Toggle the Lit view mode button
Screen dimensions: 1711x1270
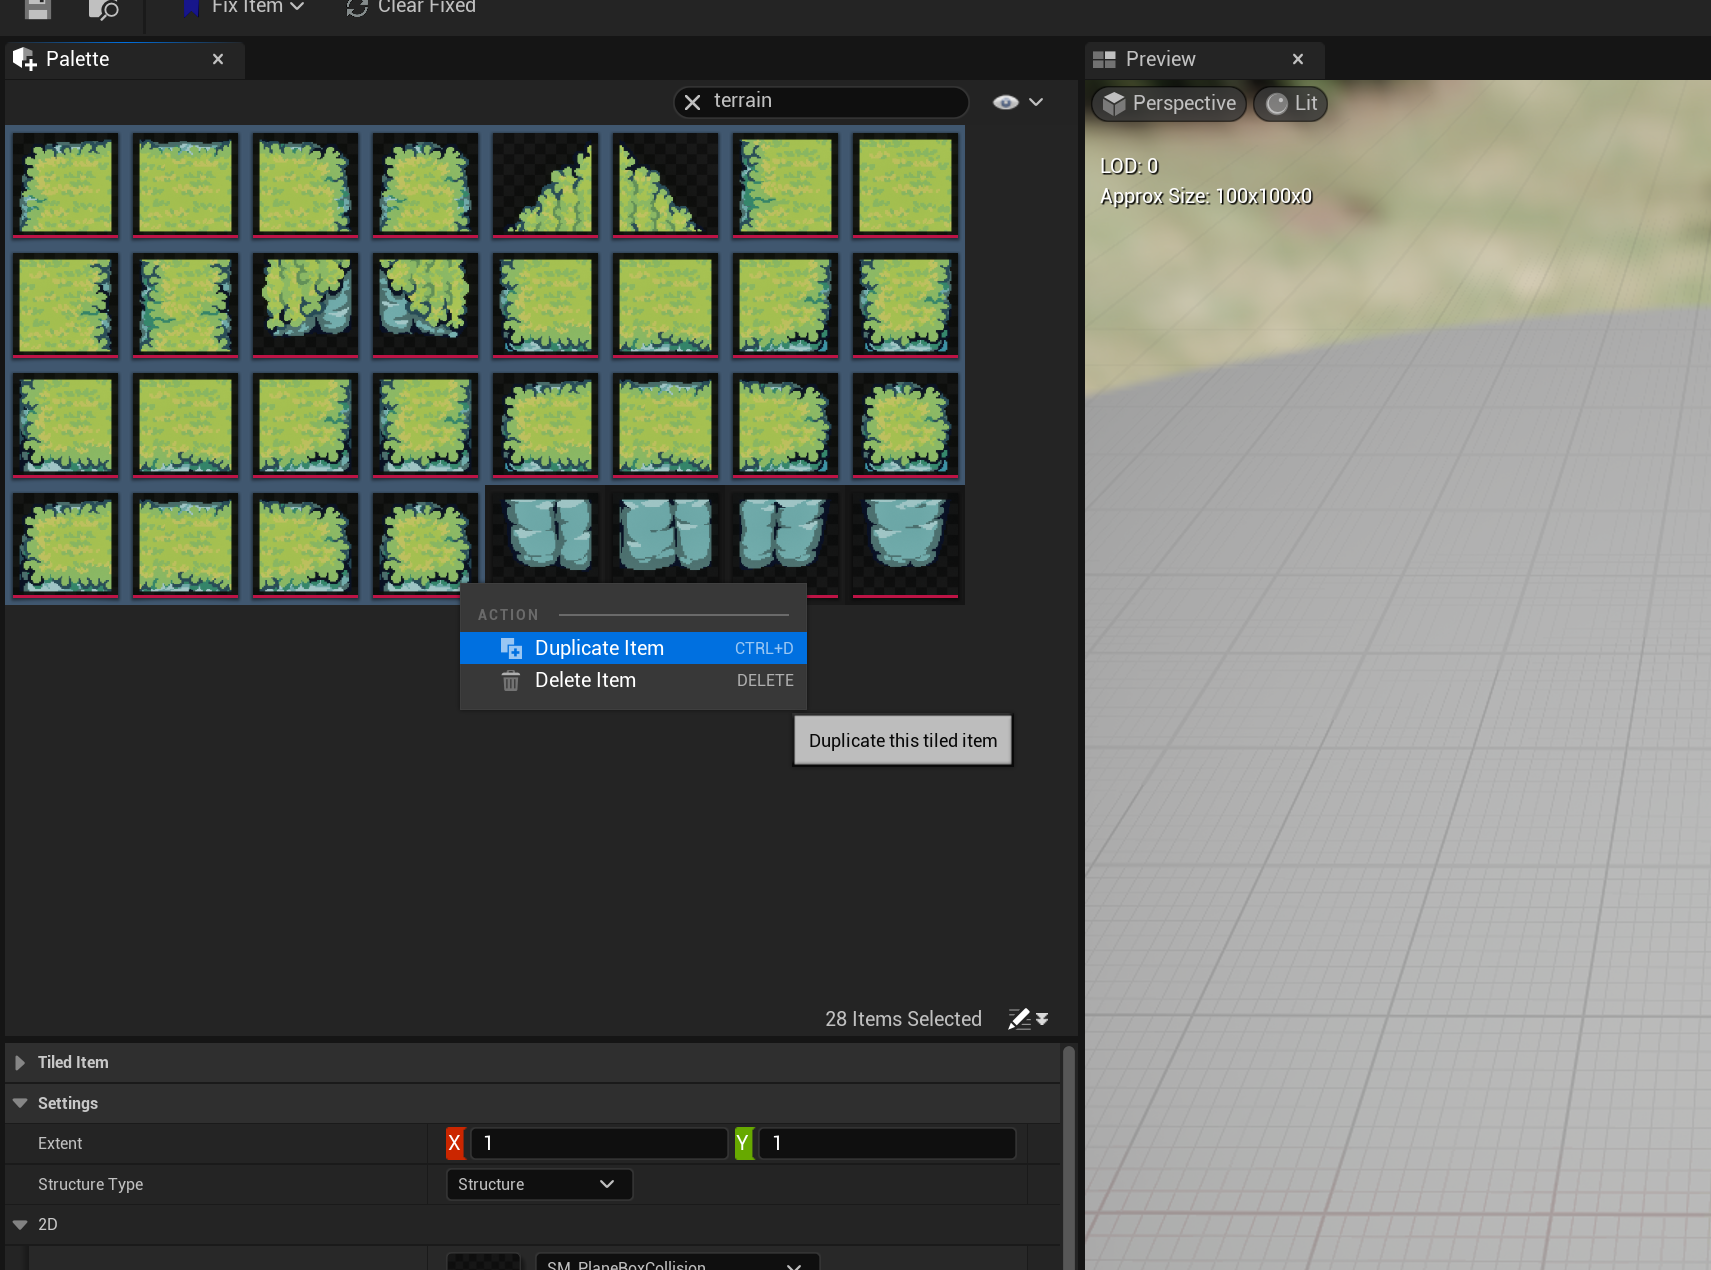click(1291, 103)
